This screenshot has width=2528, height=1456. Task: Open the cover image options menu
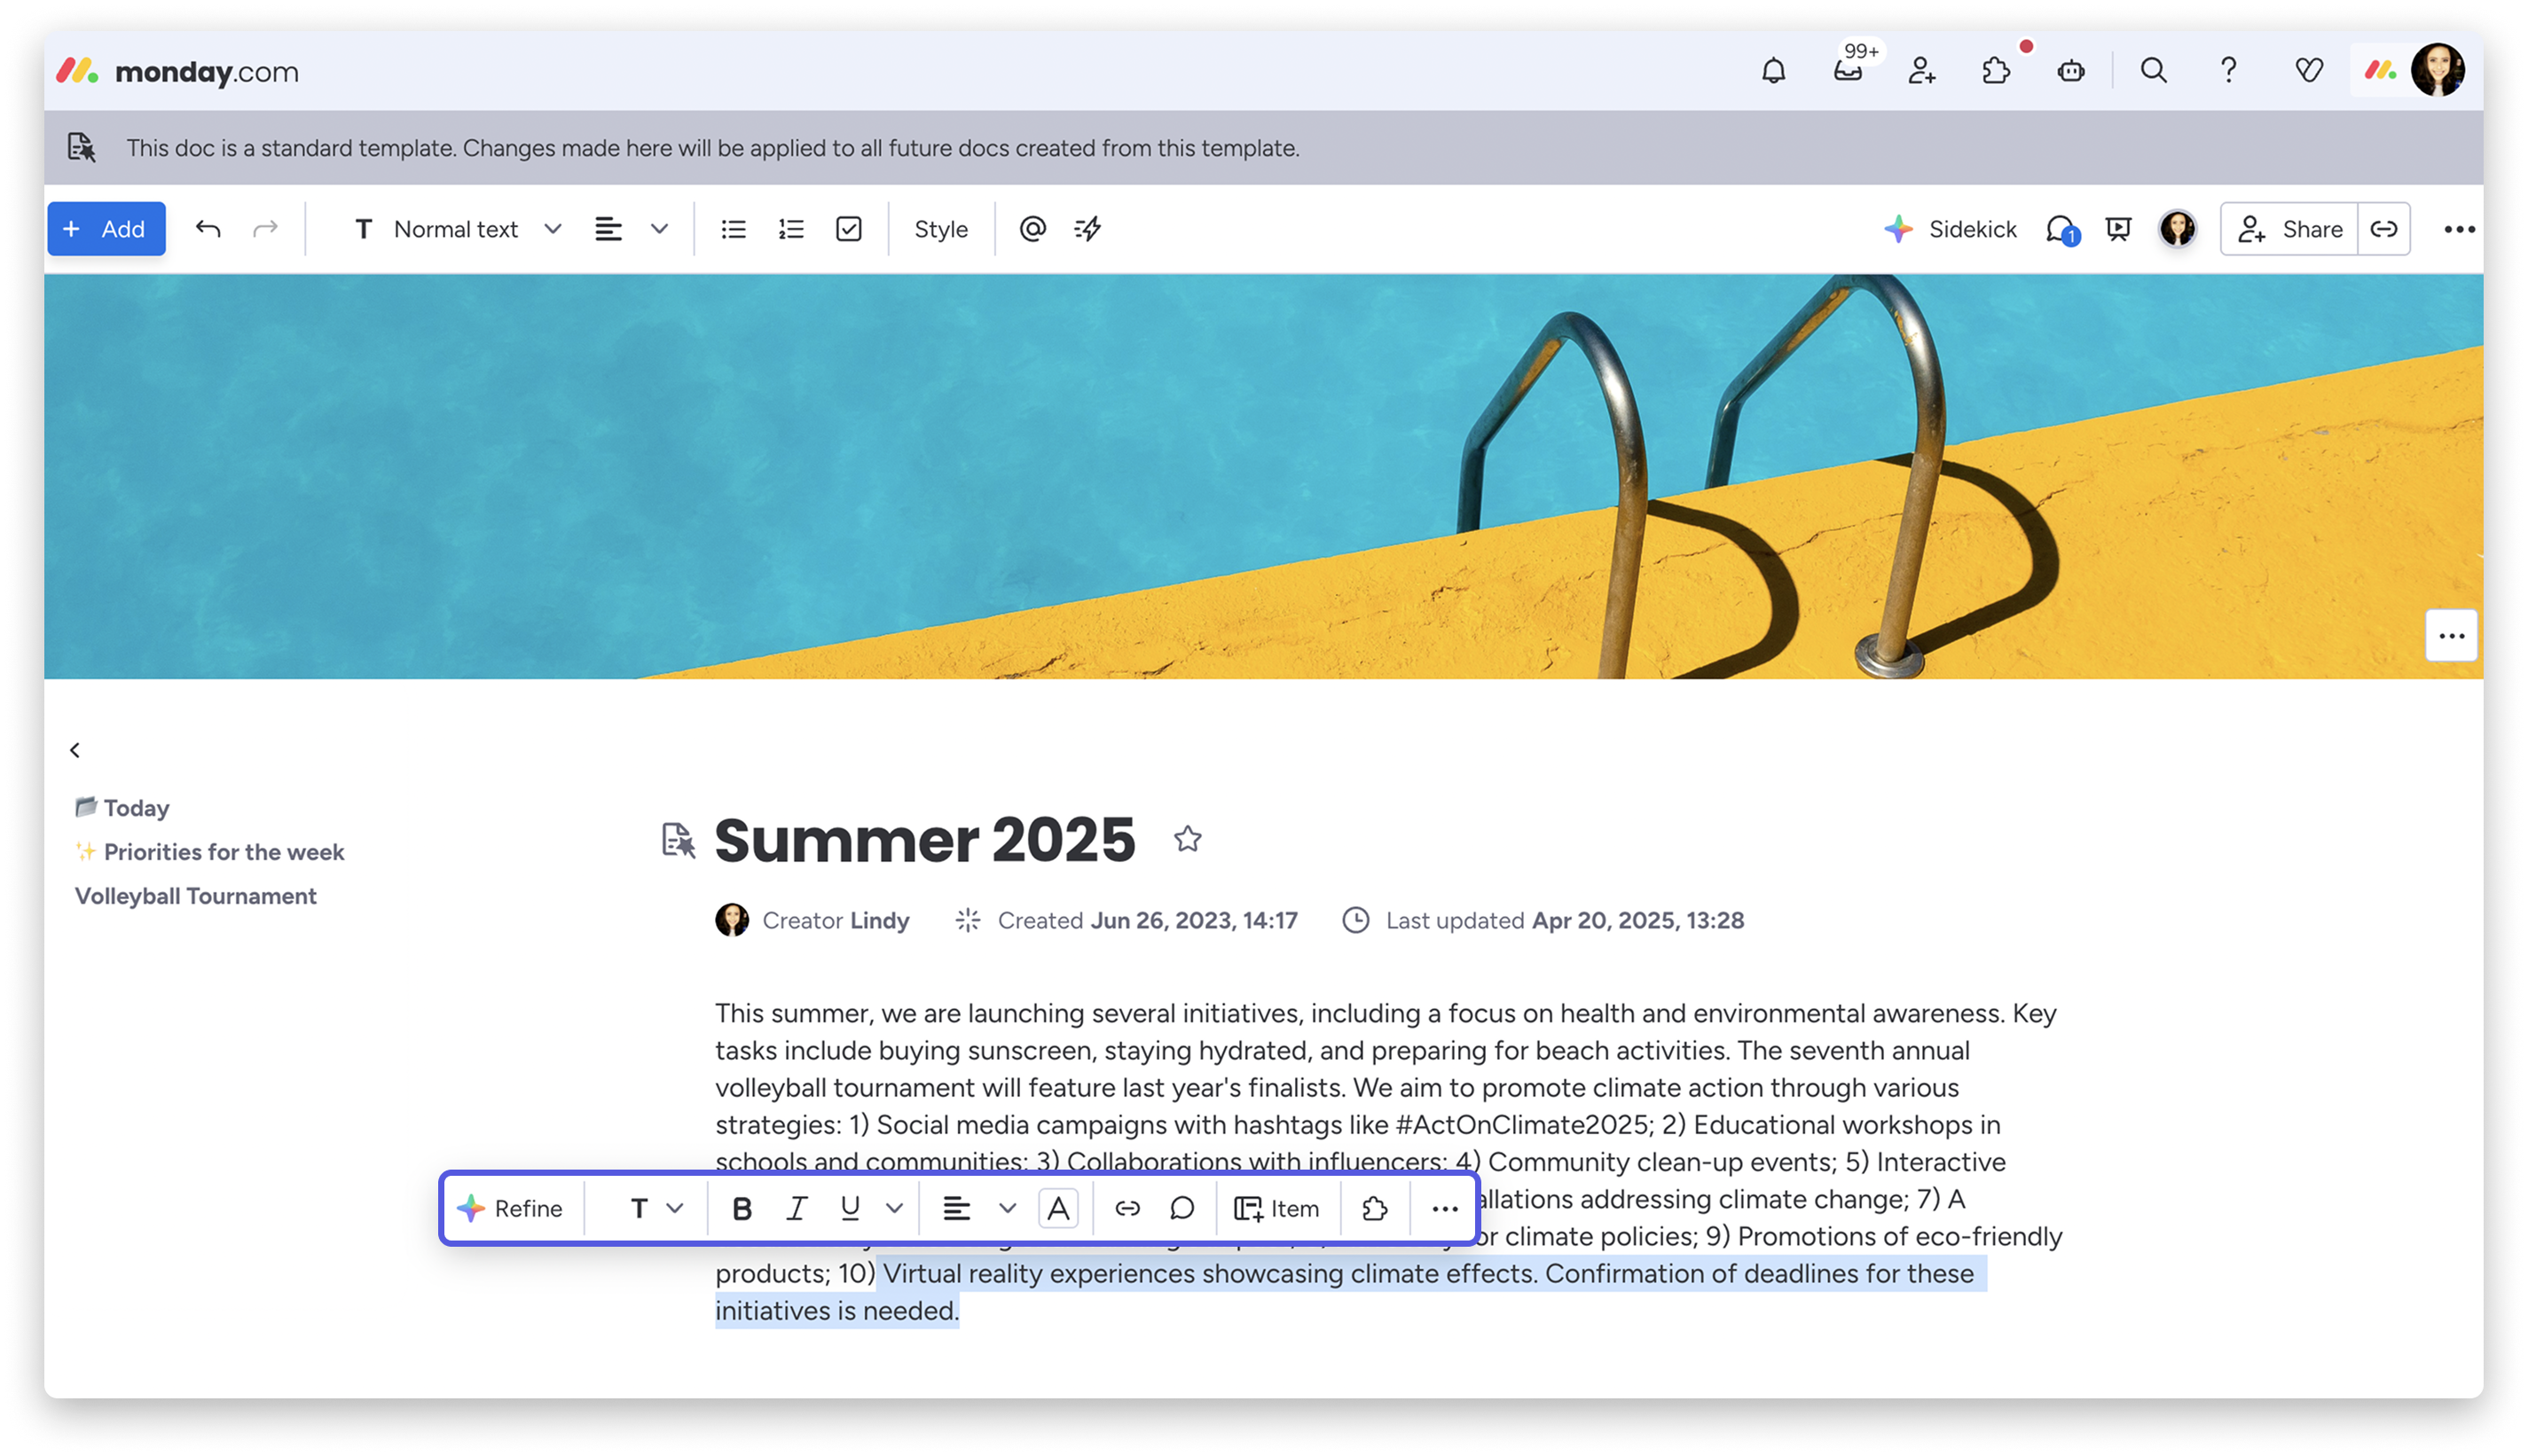click(2450, 636)
